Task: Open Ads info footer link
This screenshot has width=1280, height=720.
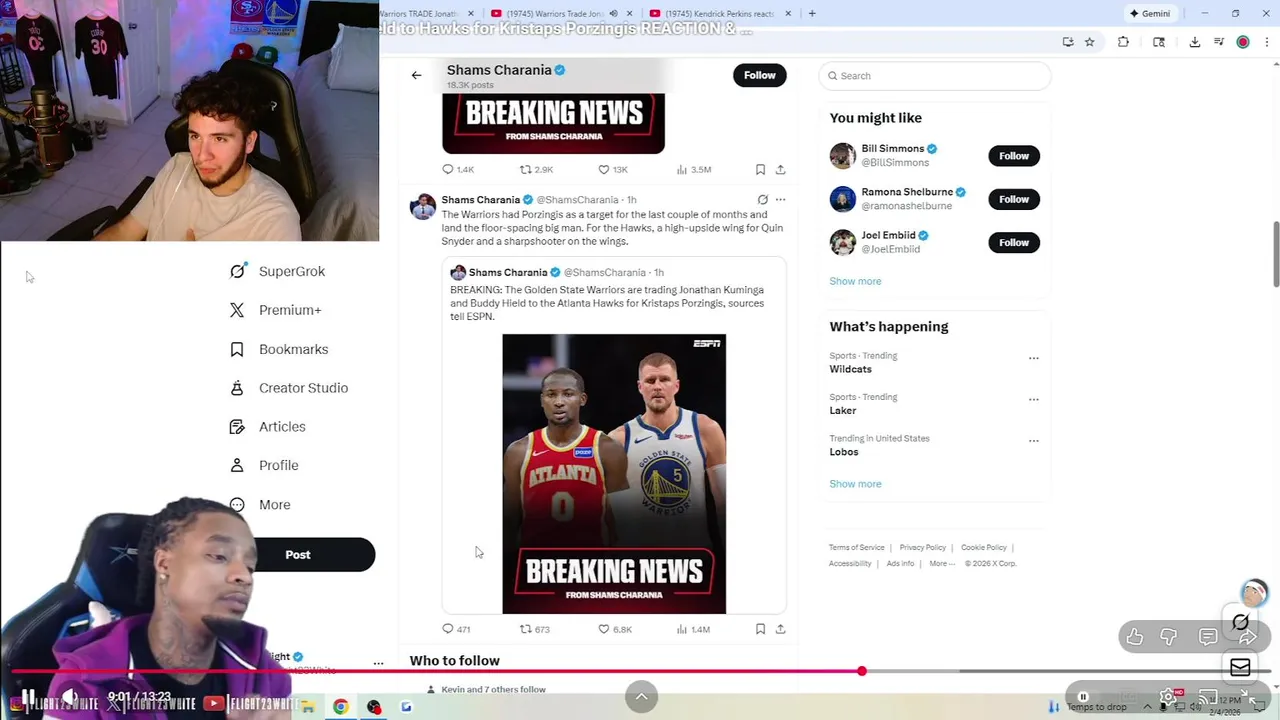Action: coord(900,564)
